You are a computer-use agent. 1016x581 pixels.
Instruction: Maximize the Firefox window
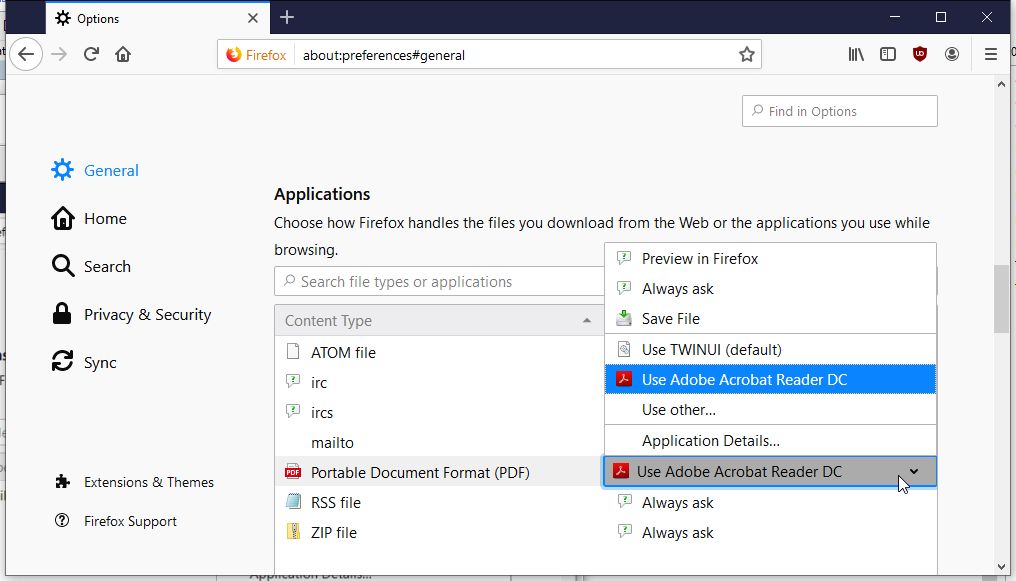[941, 17]
